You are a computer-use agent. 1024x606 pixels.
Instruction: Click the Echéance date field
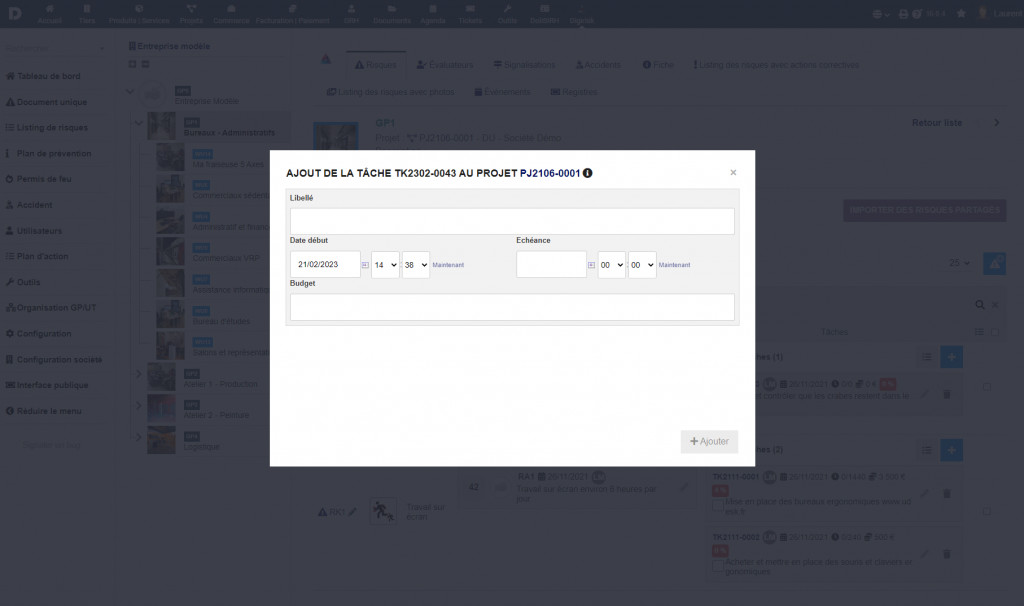(x=551, y=264)
